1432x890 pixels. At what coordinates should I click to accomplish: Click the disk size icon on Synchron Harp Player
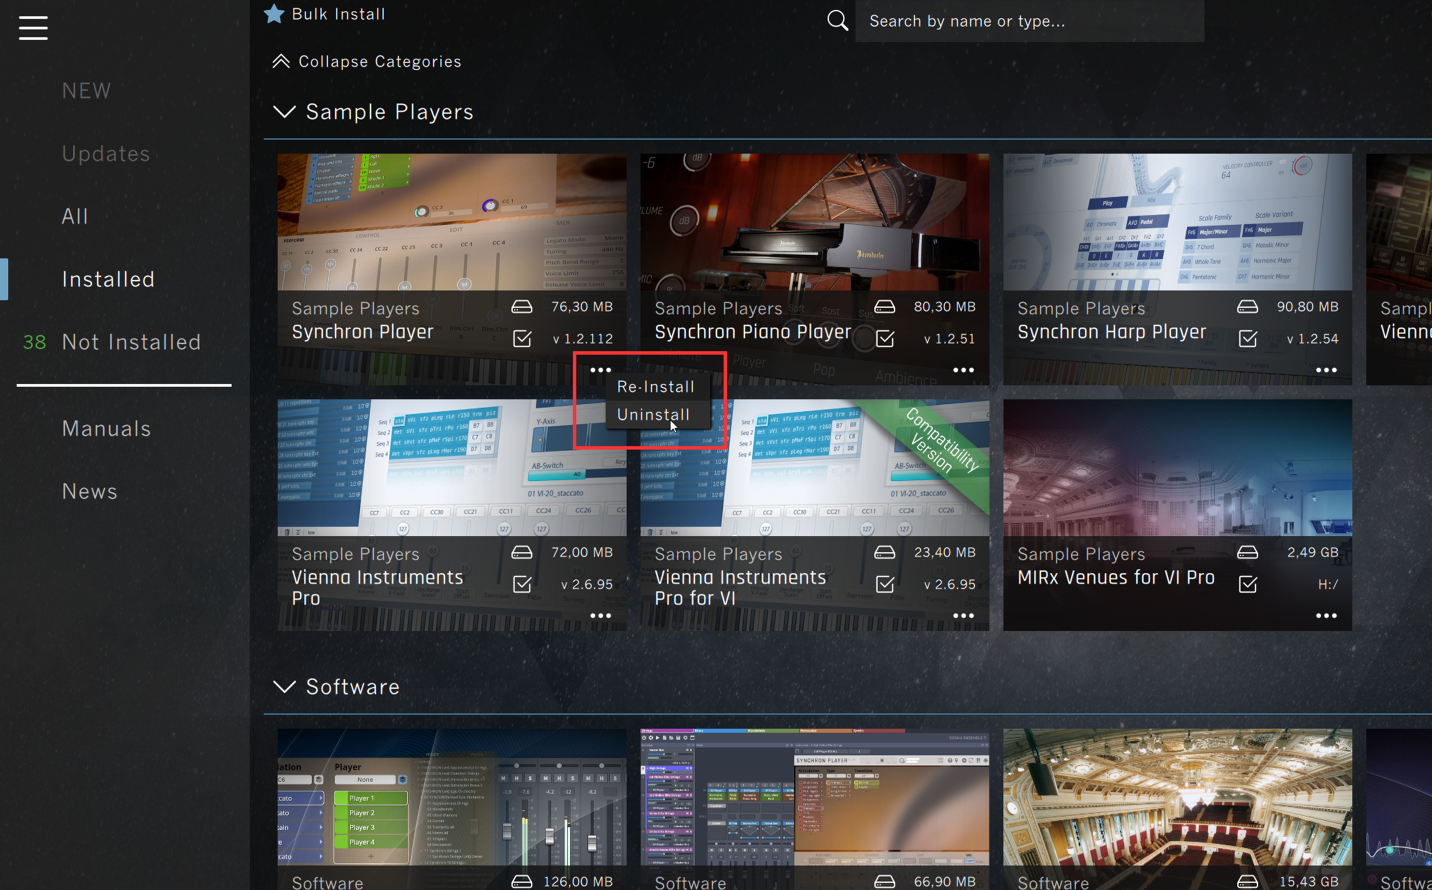pyautogui.click(x=1248, y=307)
